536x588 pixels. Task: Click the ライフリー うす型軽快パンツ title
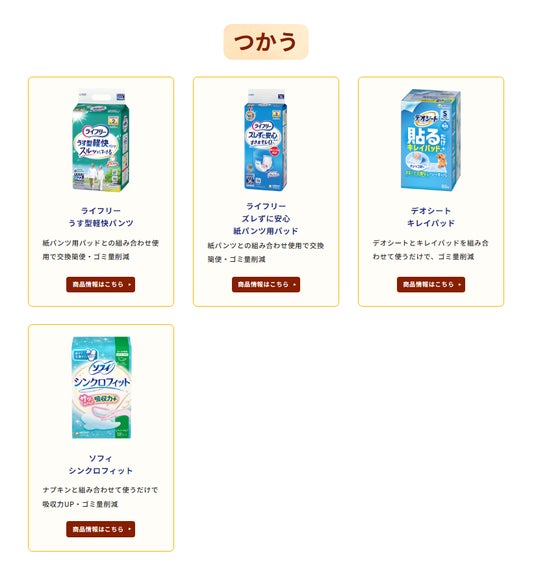tap(101, 217)
